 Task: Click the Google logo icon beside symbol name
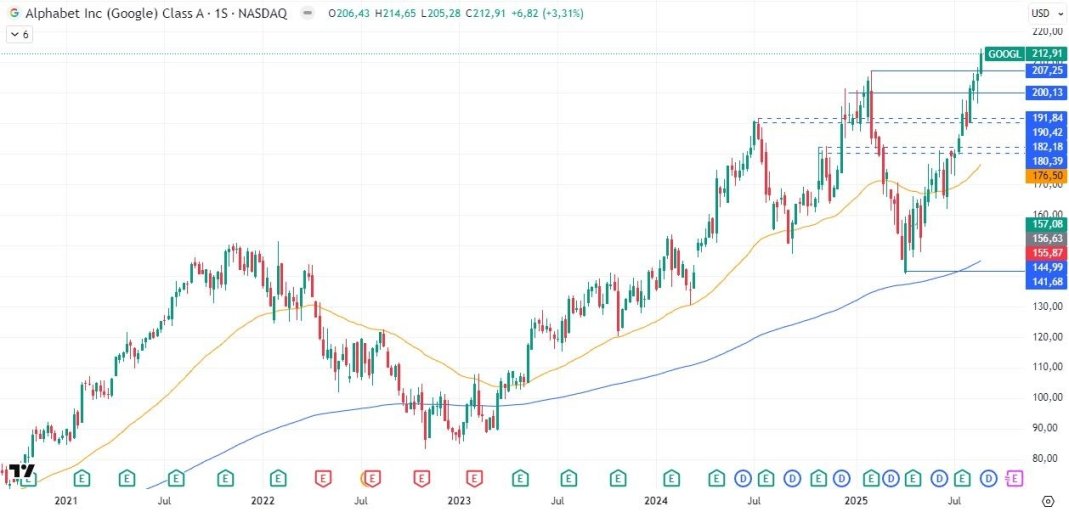14,13
